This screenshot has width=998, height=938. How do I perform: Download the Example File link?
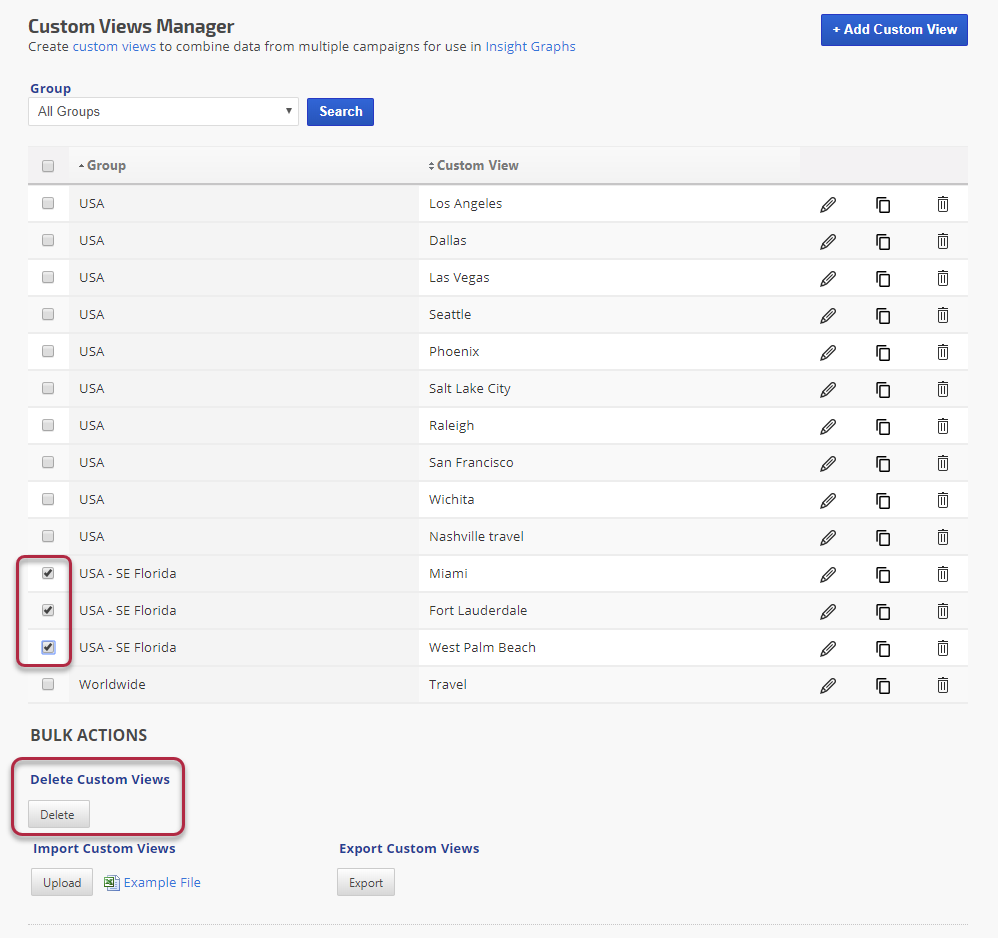coord(161,883)
